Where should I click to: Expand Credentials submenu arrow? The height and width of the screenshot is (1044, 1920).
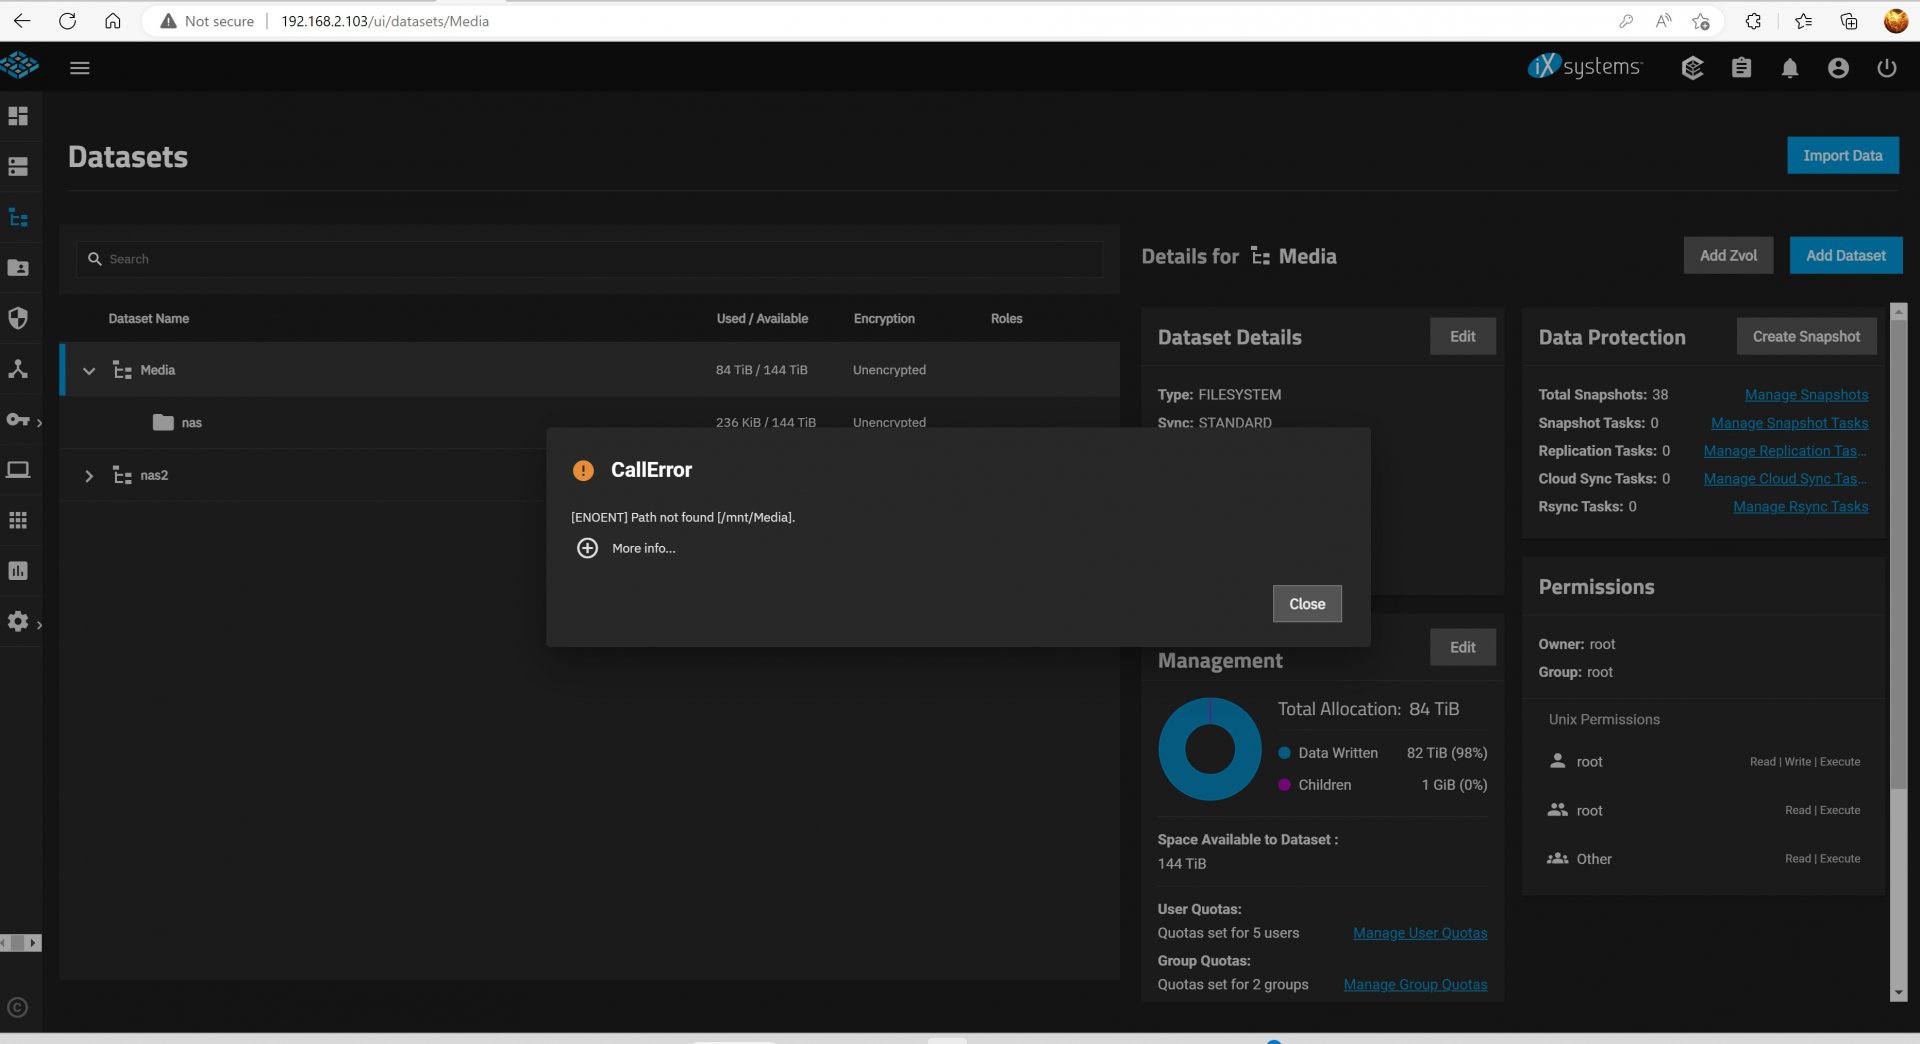coord(39,423)
